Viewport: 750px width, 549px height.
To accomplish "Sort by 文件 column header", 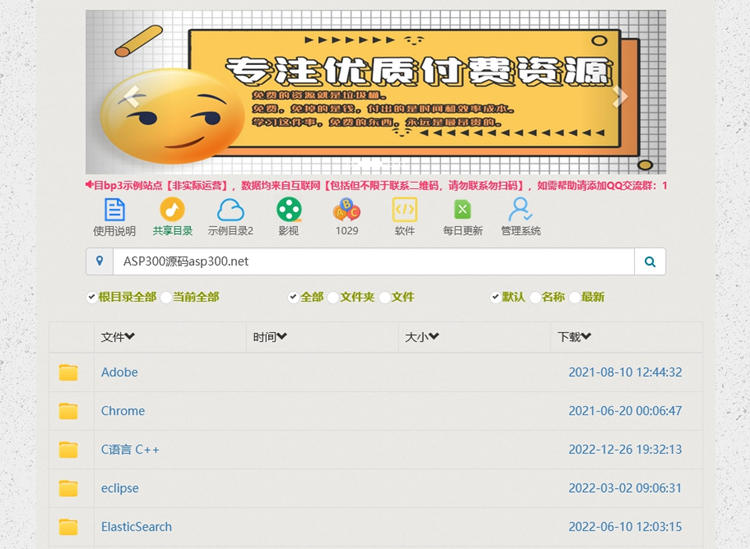I will coord(118,337).
